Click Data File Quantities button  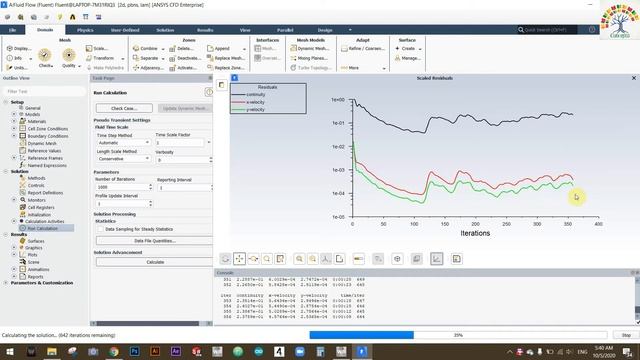click(x=154, y=241)
